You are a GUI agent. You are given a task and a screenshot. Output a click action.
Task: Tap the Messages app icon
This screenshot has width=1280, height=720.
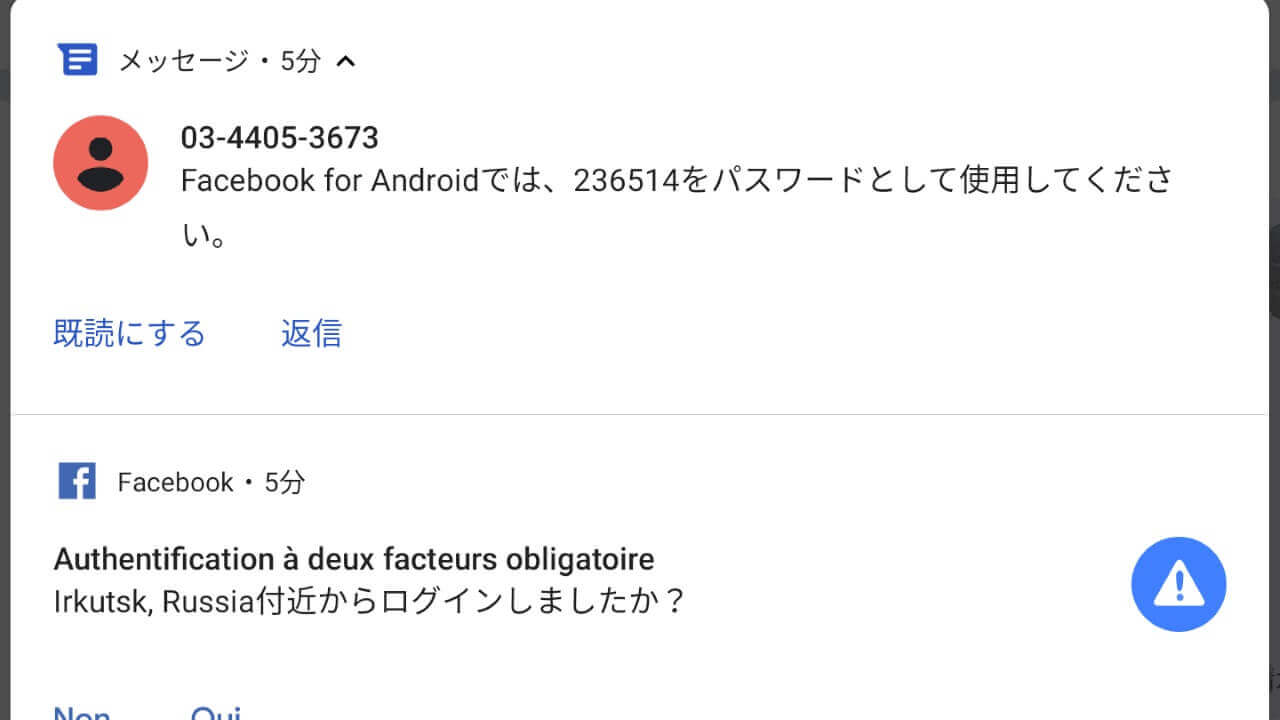[77, 61]
